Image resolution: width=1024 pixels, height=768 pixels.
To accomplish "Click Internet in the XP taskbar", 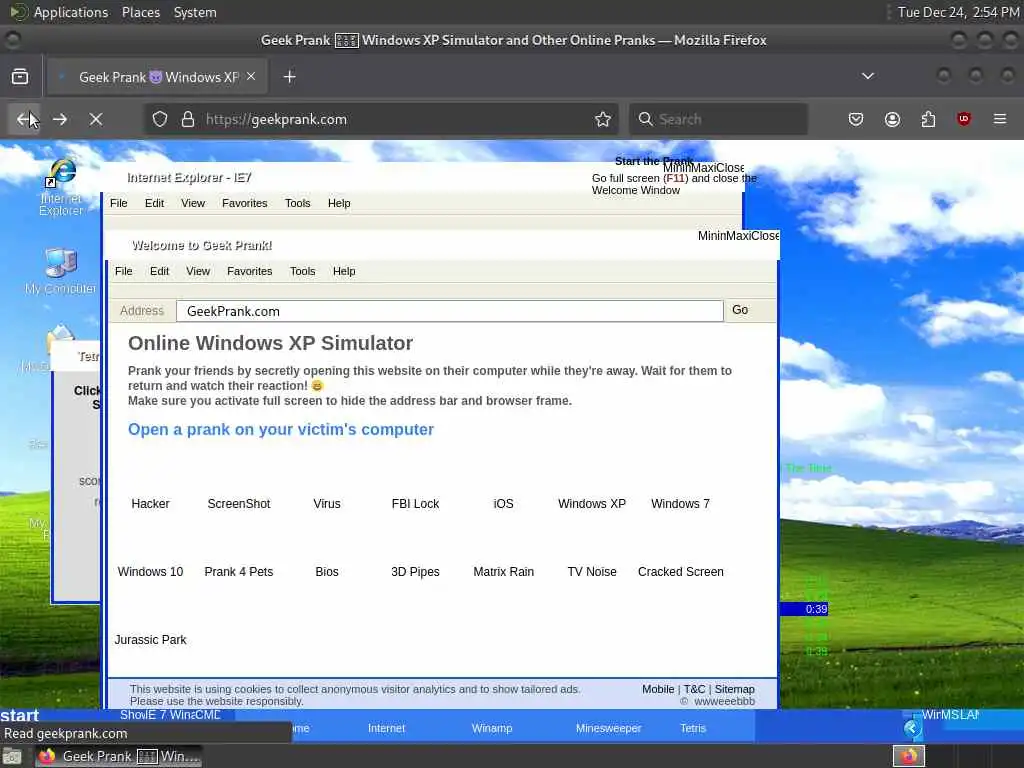I will coord(386,728).
